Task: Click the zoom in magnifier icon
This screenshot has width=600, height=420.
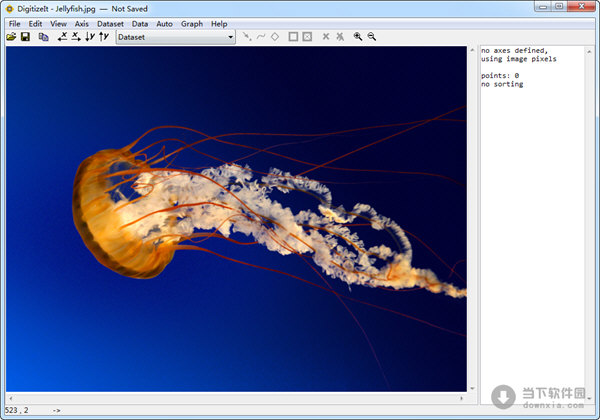Action: (358, 37)
